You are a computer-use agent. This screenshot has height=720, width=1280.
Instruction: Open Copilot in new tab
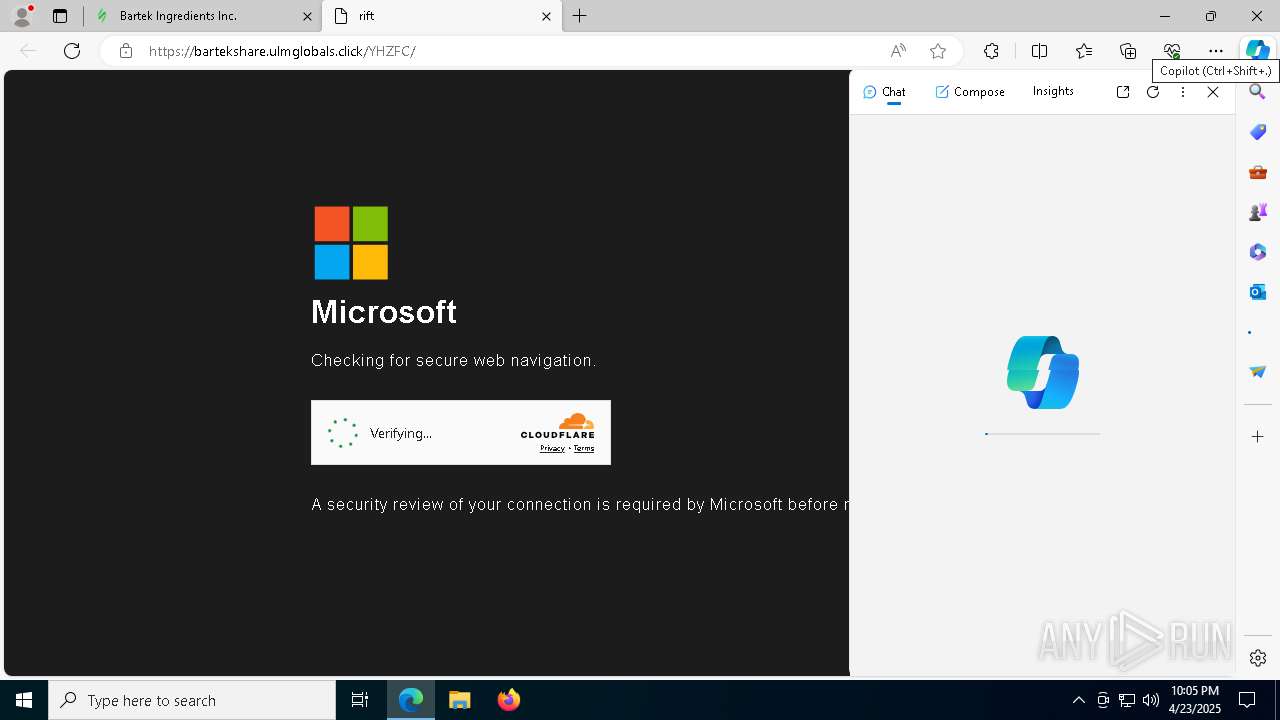click(x=1123, y=92)
